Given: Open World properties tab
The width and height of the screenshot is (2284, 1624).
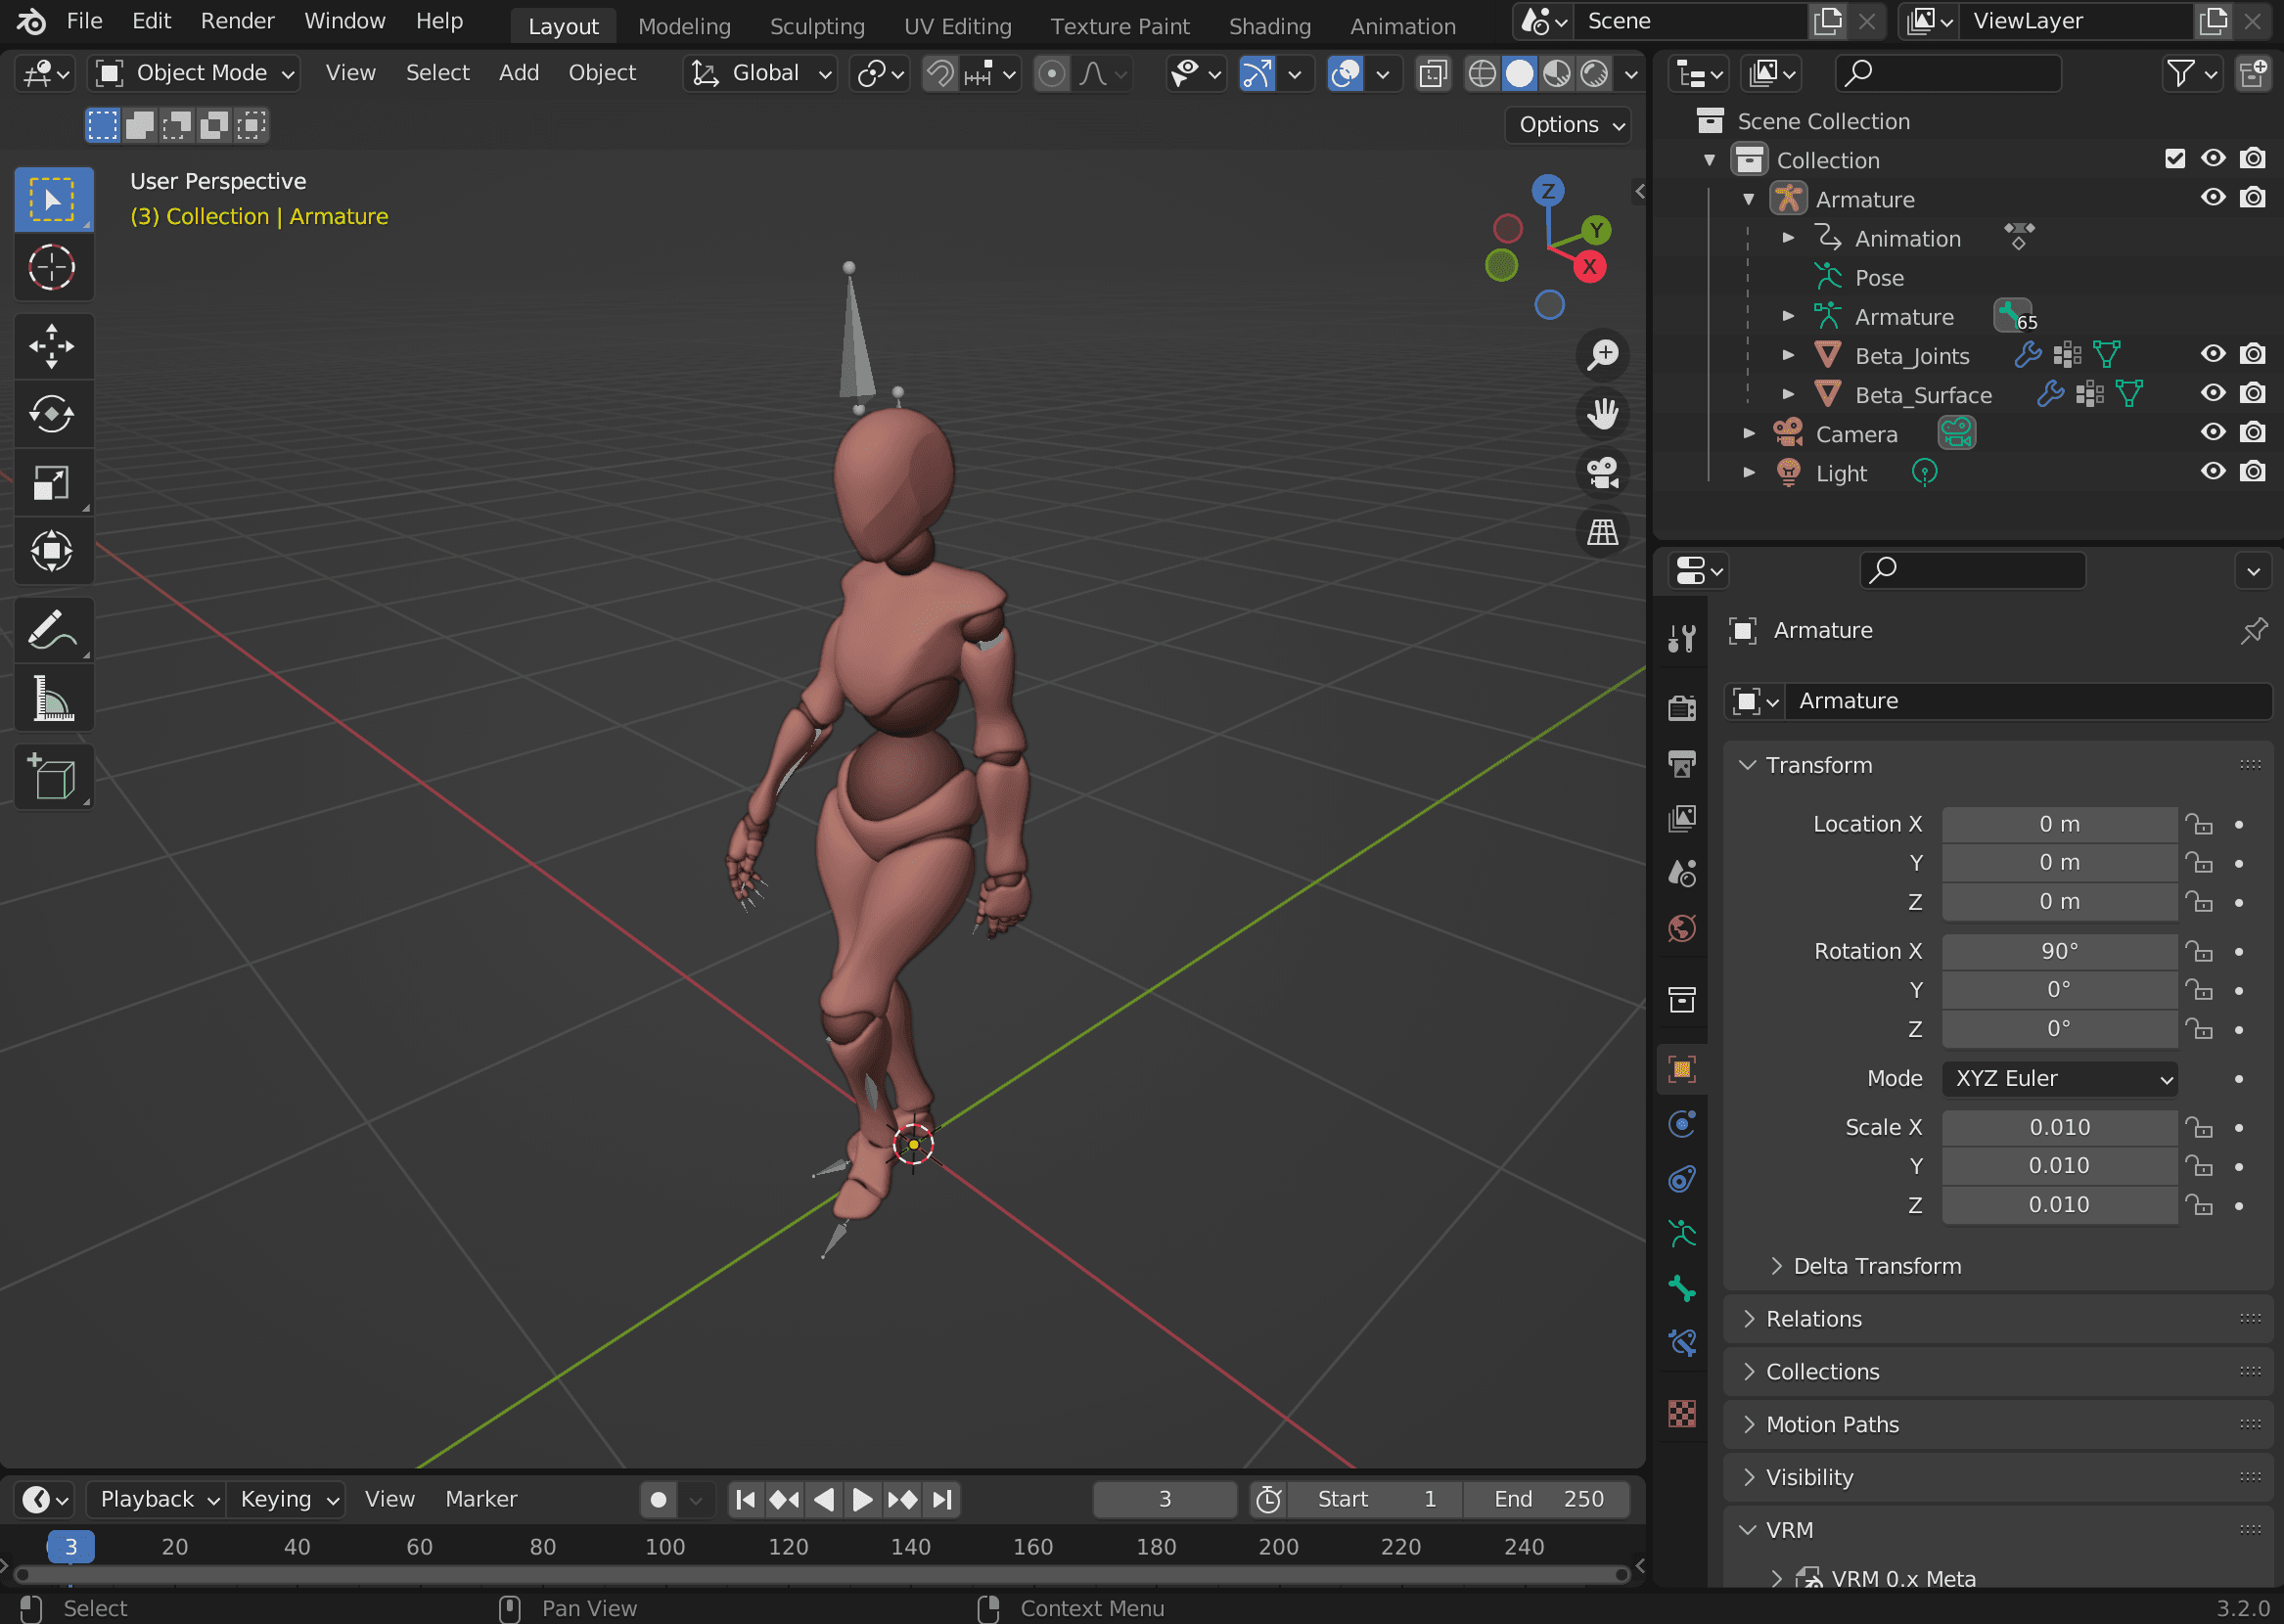Looking at the screenshot, I should [1682, 928].
